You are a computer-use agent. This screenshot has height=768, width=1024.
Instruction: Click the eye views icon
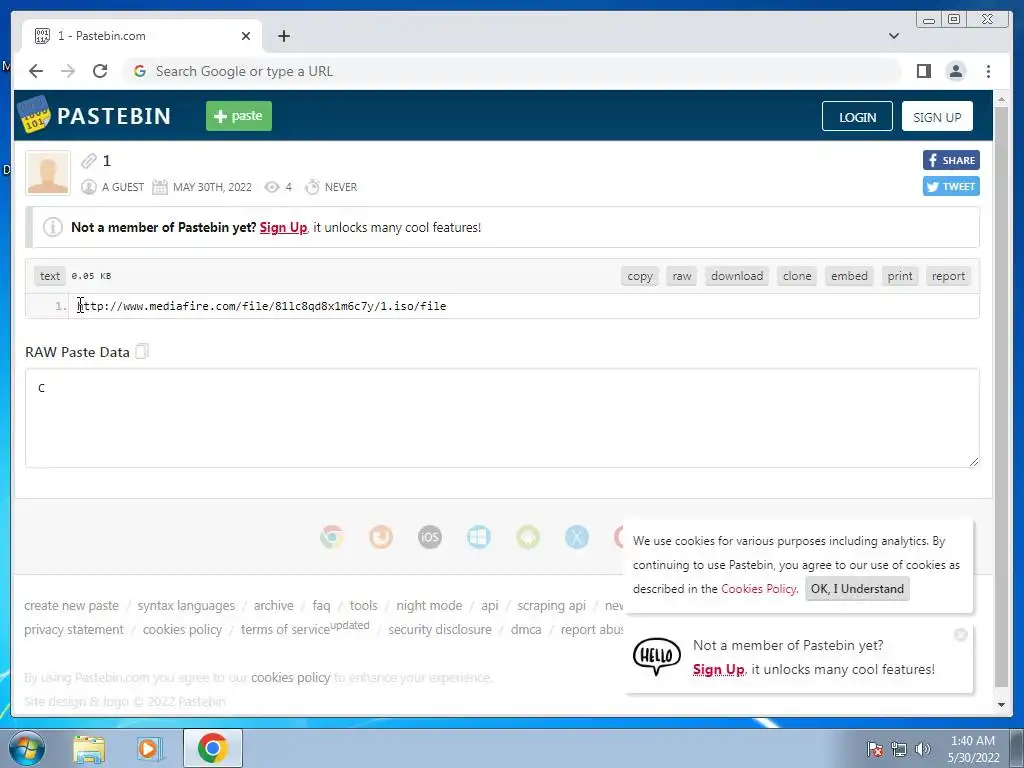pyautogui.click(x=272, y=187)
